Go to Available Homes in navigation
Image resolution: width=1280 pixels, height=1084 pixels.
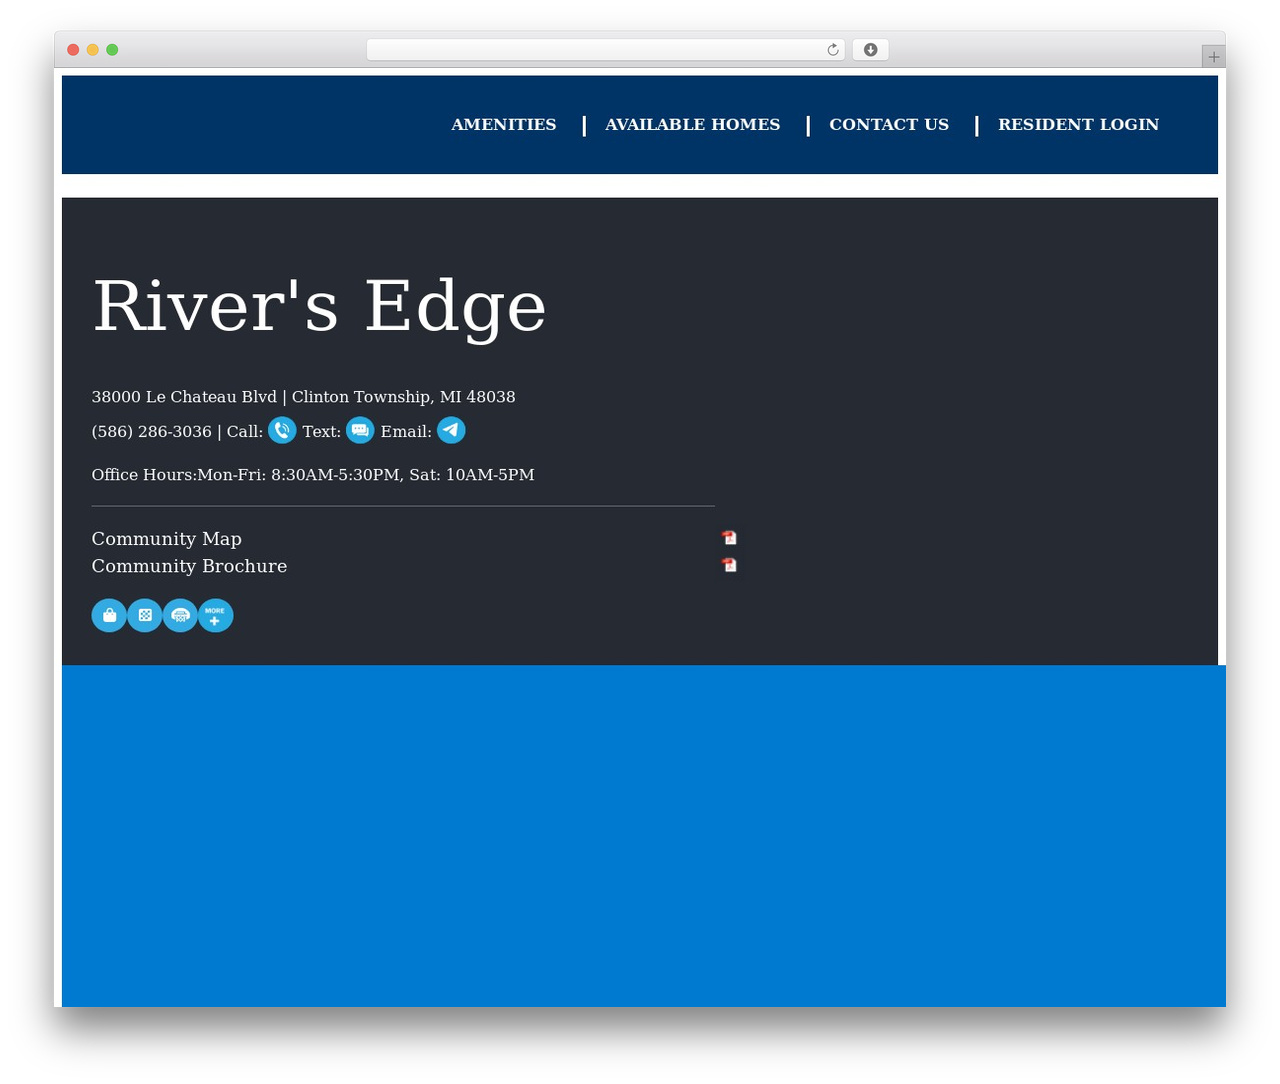[693, 124]
